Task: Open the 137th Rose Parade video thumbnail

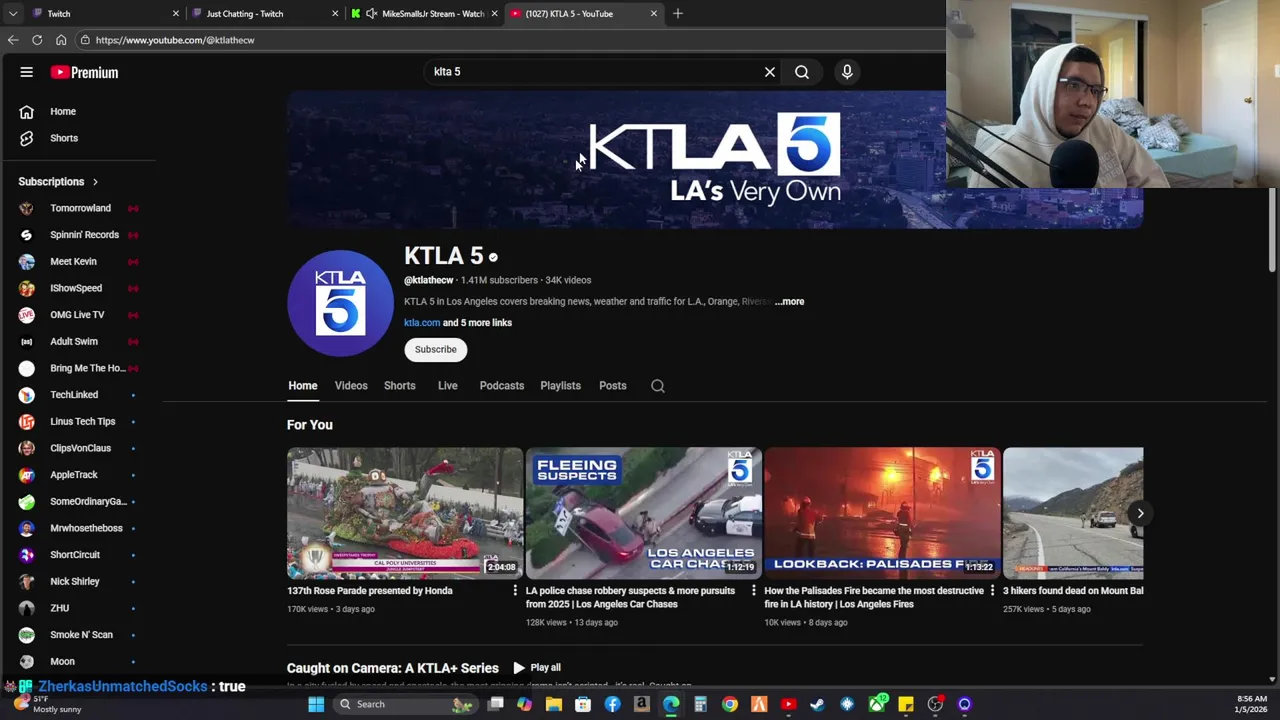Action: (404, 513)
